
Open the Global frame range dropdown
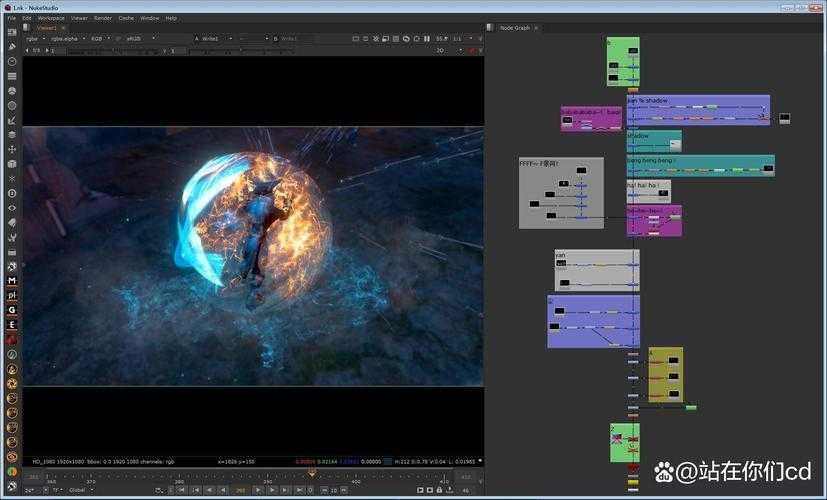(x=81, y=490)
